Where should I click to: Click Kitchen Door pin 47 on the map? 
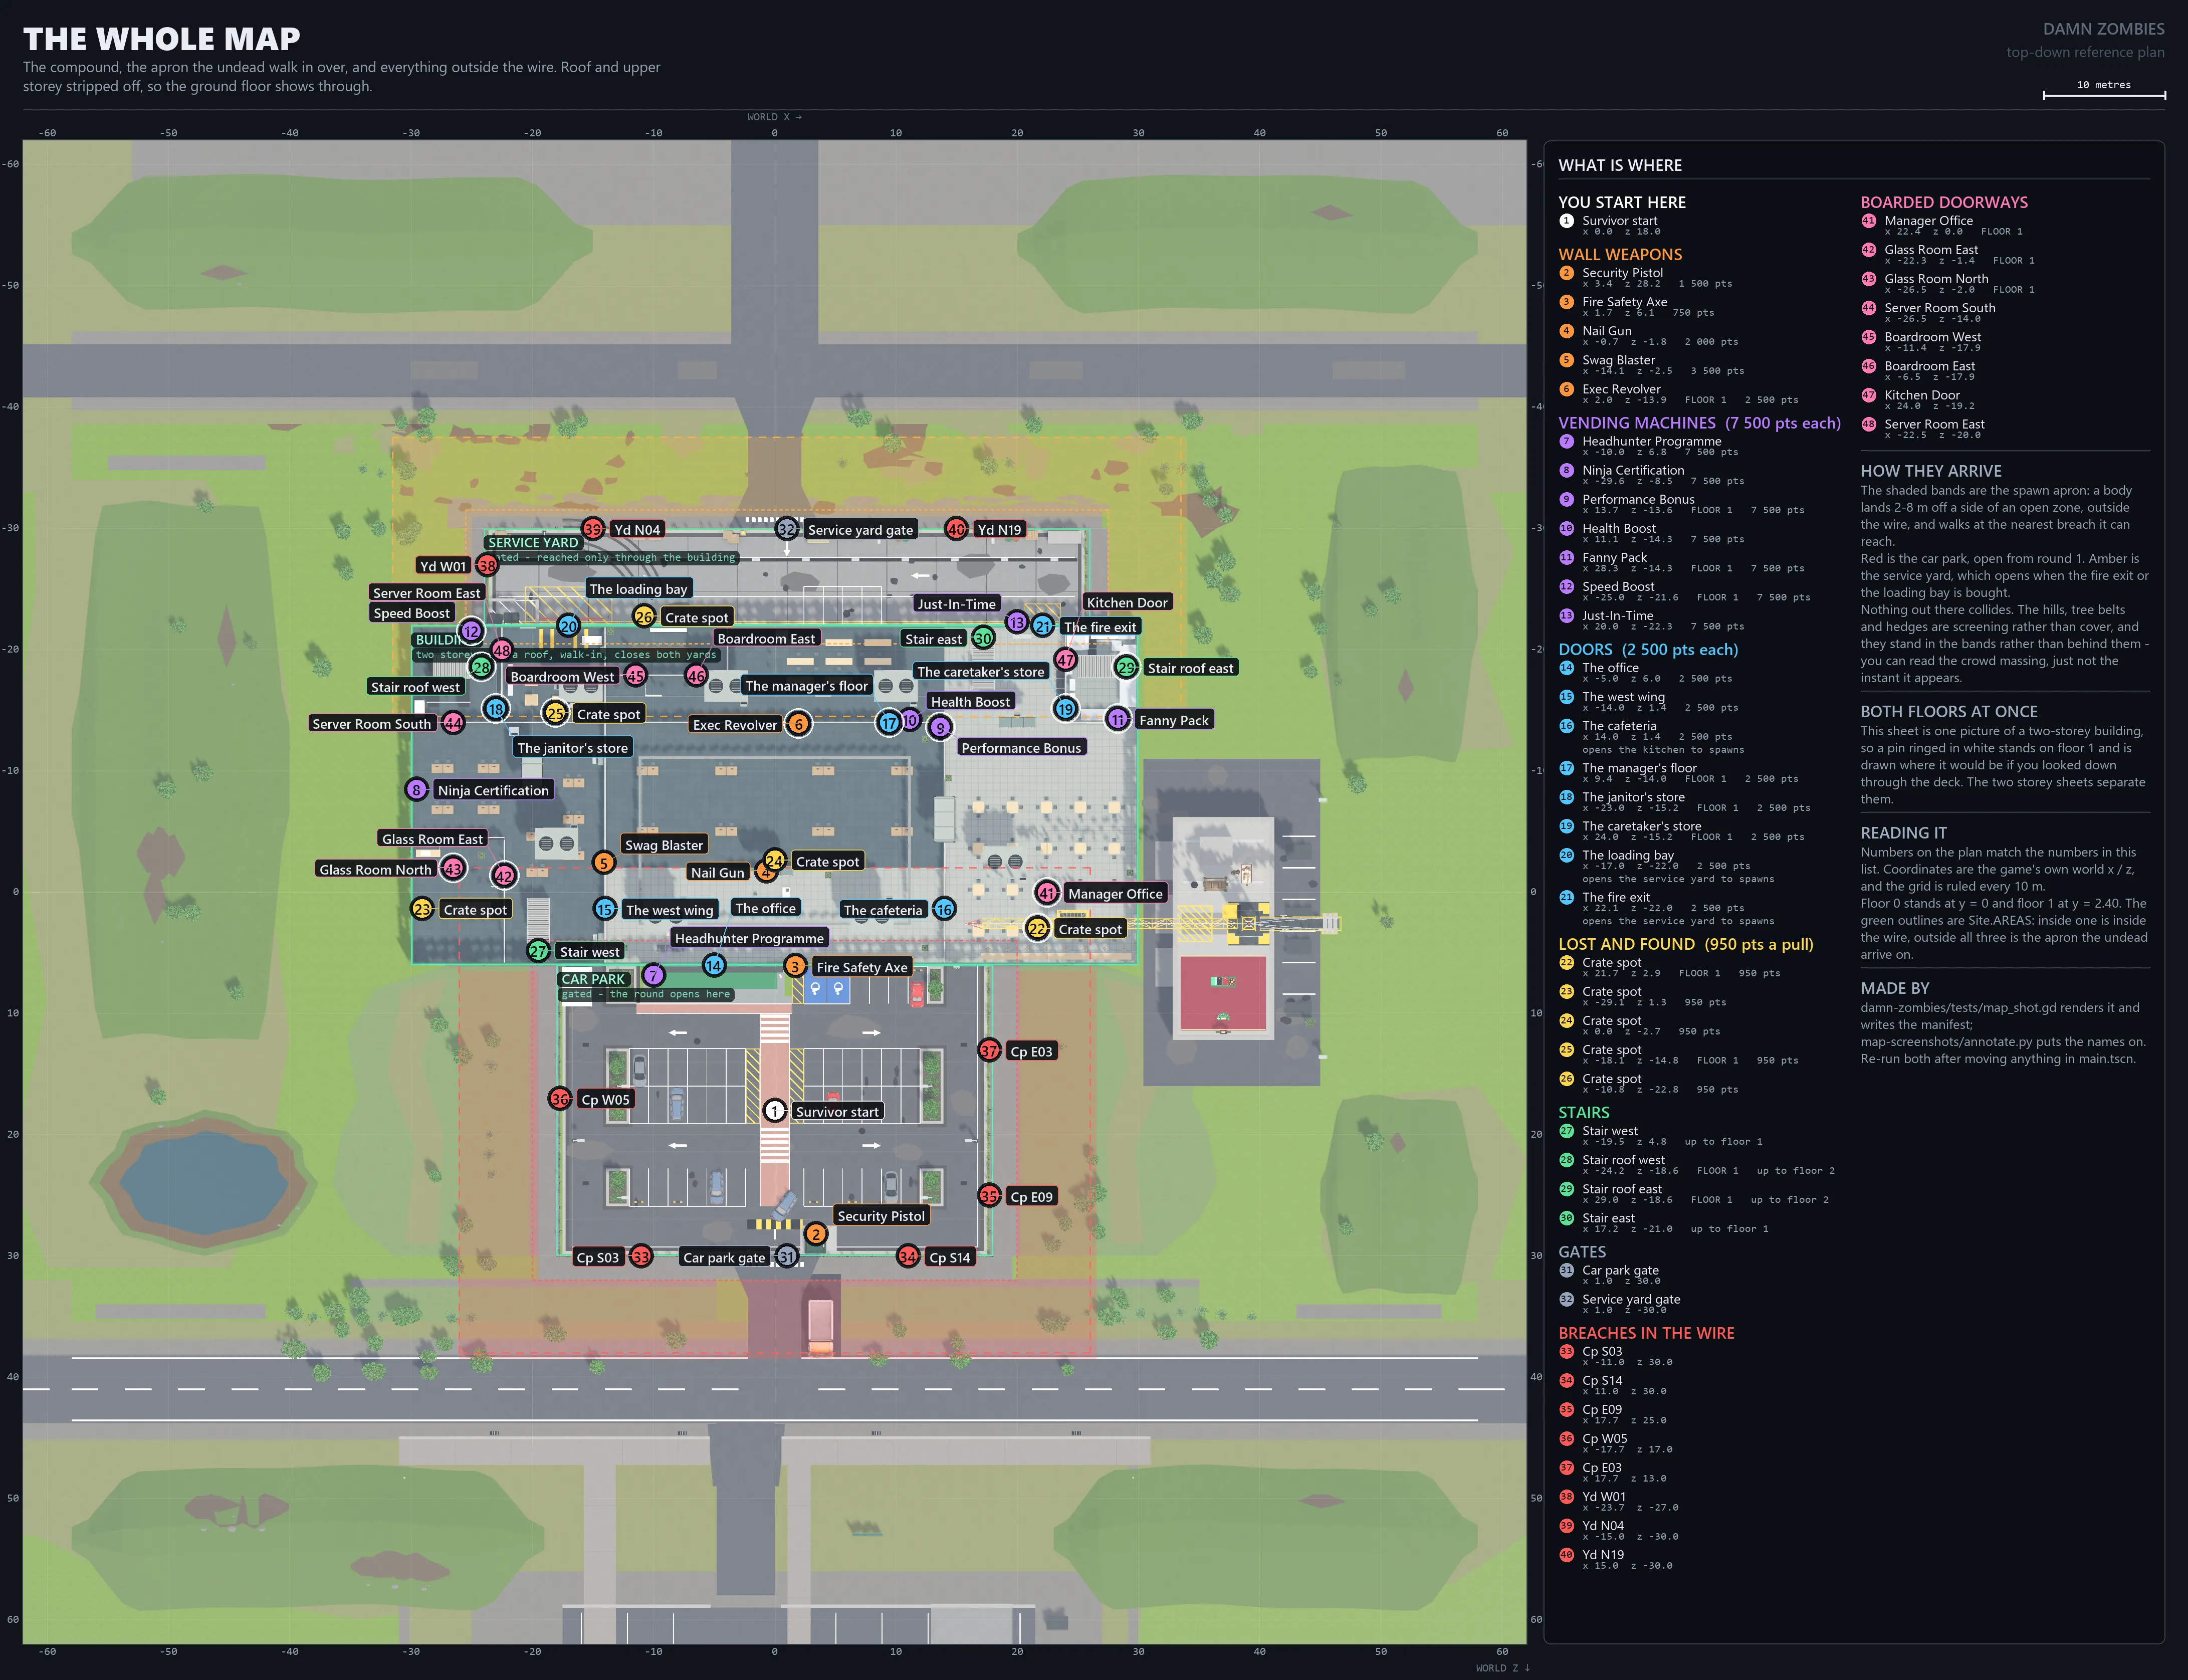click(1066, 660)
